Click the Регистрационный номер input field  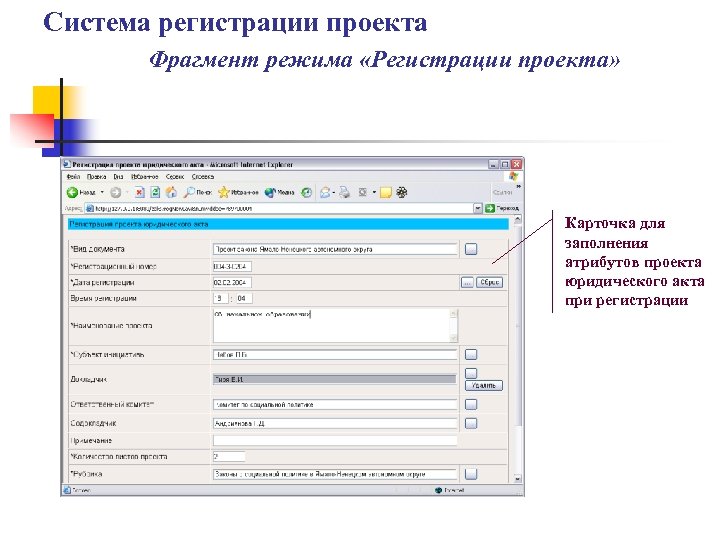(x=232, y=266)
